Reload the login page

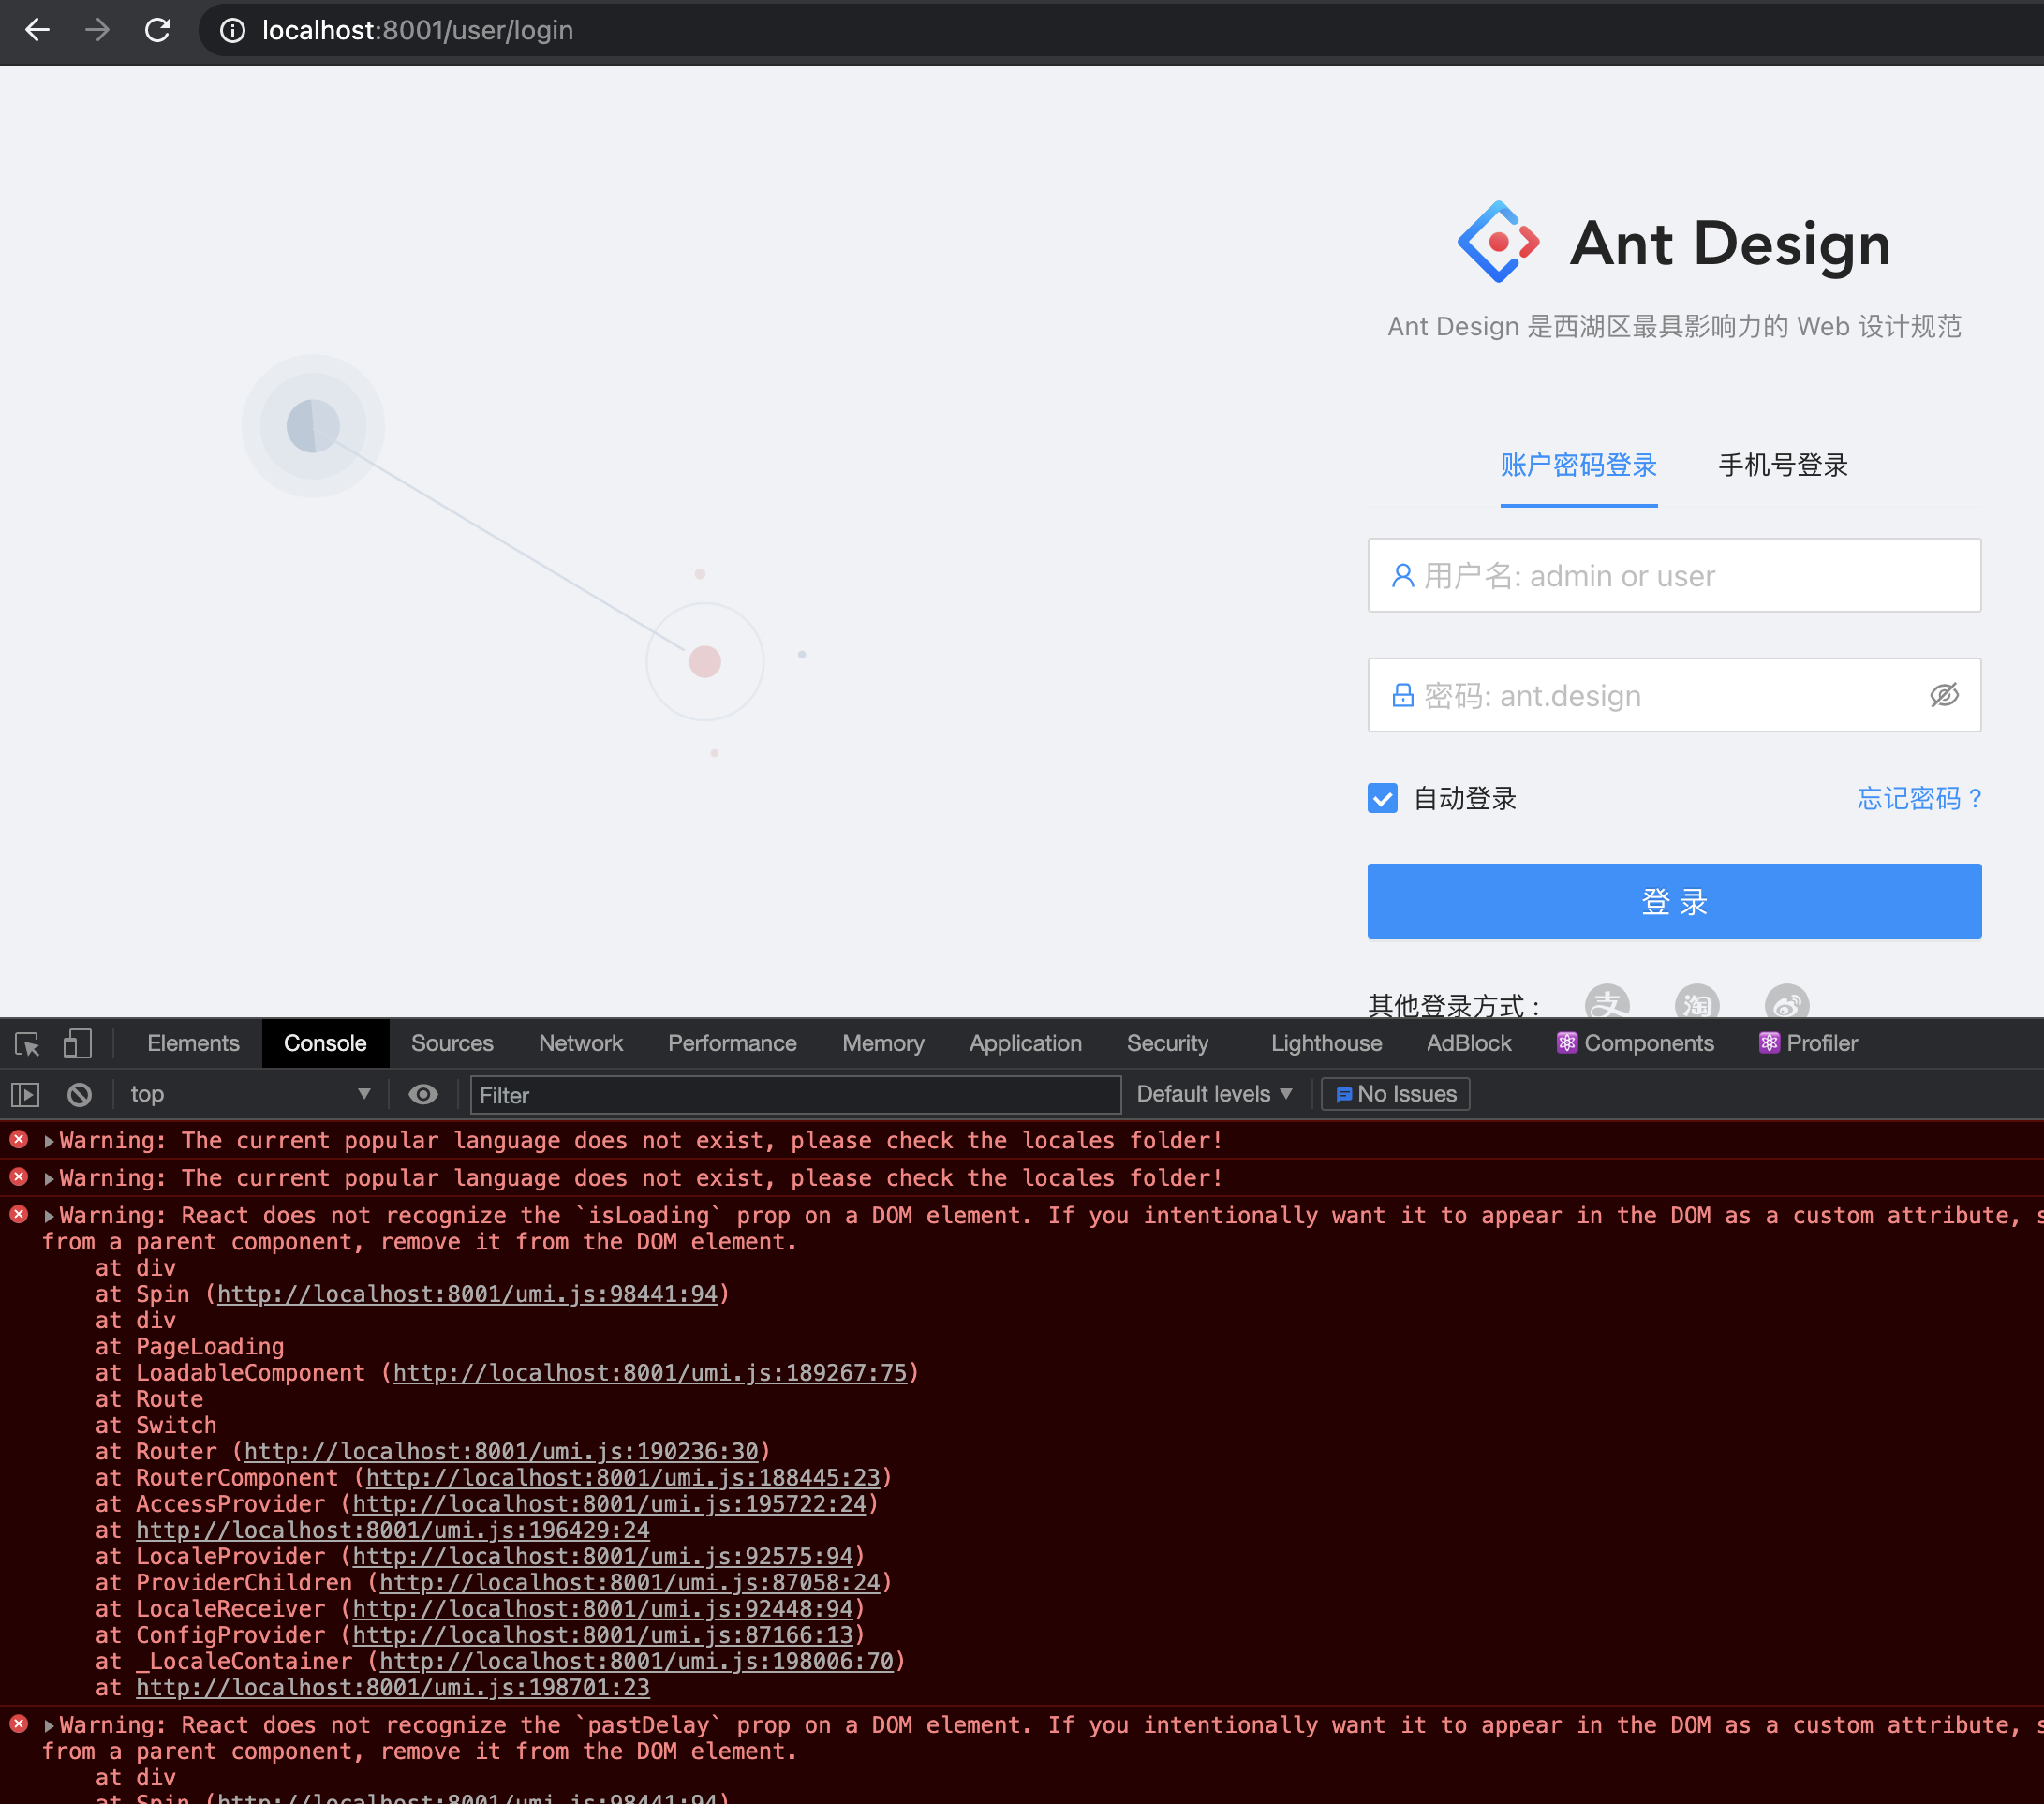point(158,30)
